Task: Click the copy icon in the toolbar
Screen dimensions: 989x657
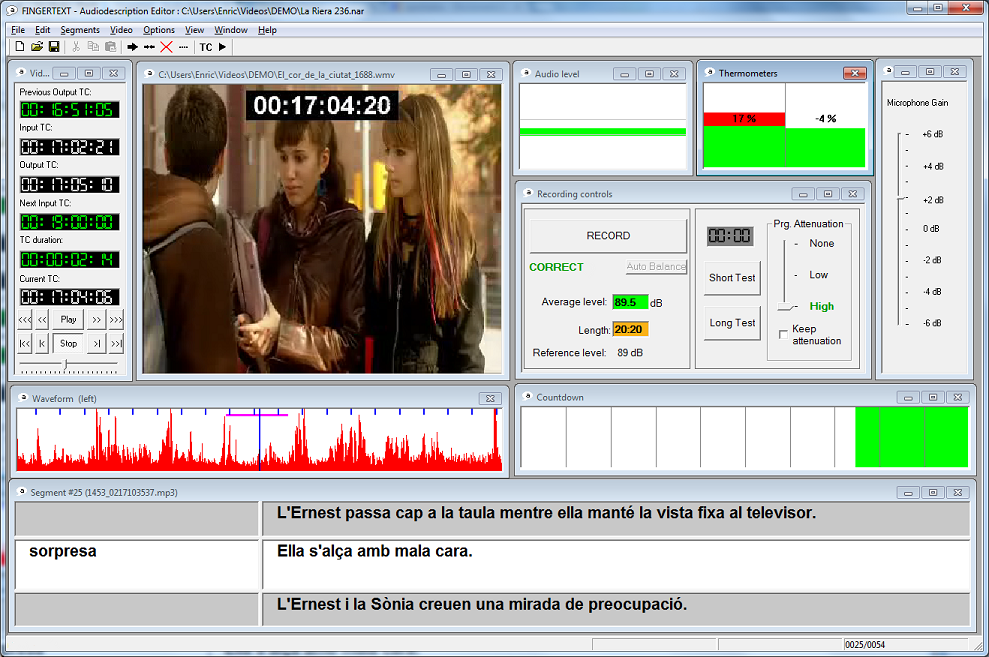Action: pyautogui.click(x=93, y=47)
